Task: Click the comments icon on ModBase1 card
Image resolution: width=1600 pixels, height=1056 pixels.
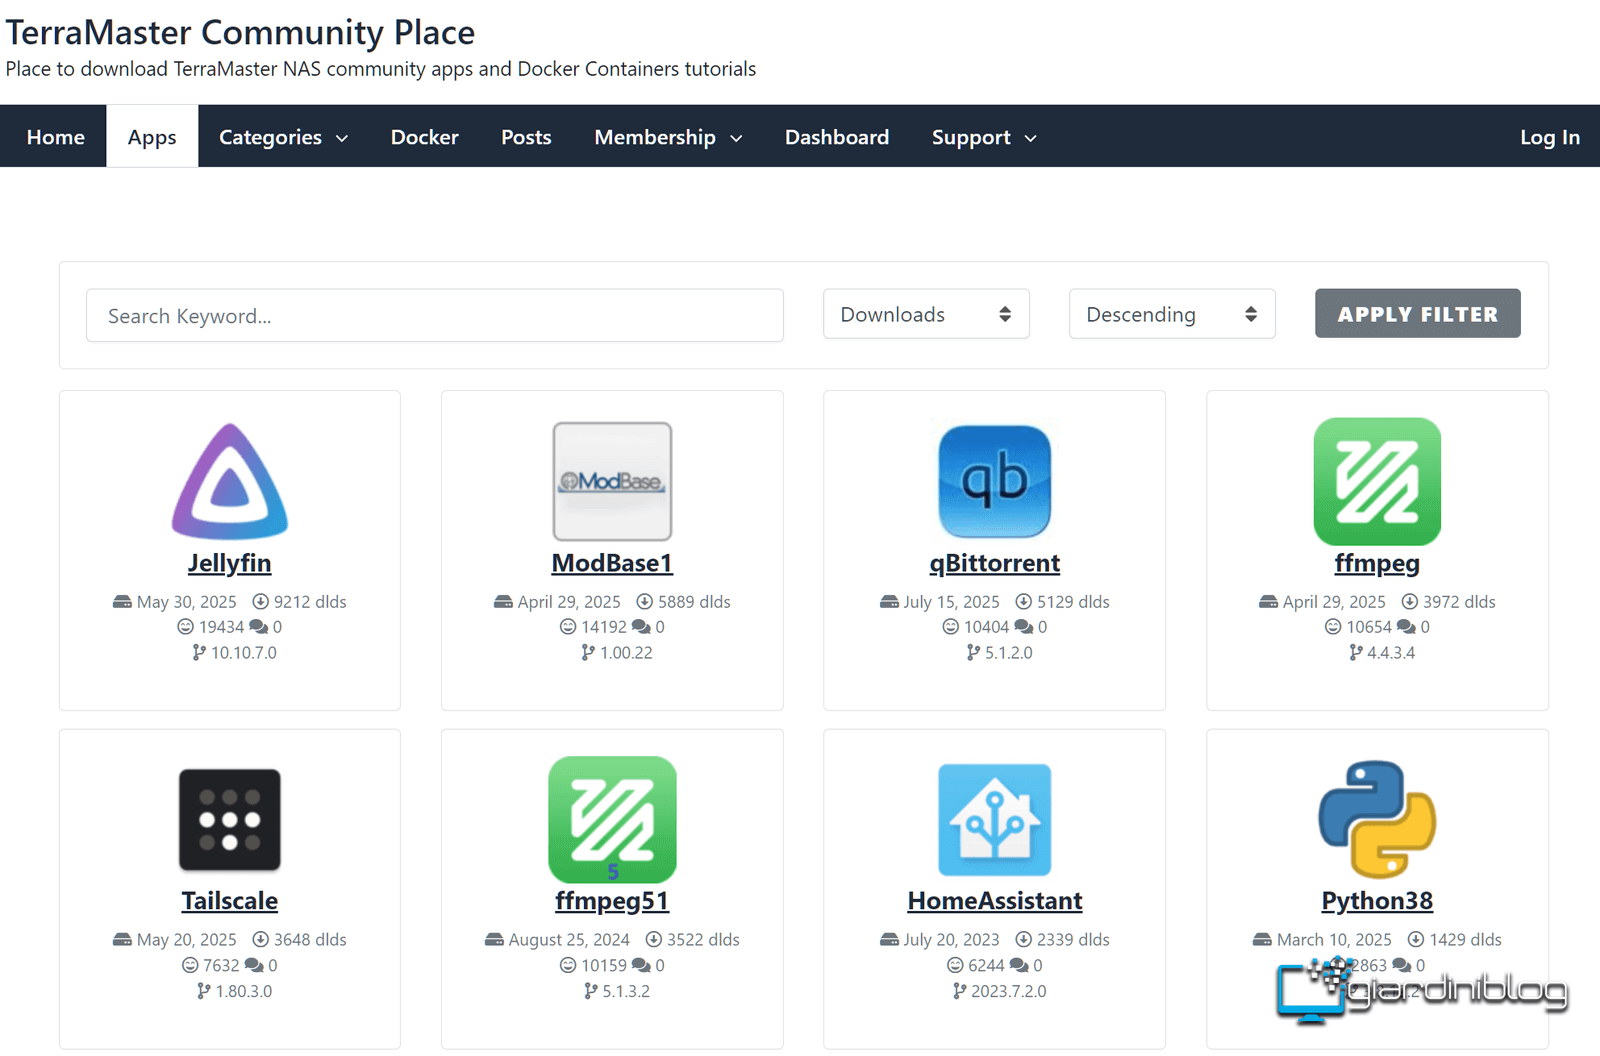Action: point(641,627)
